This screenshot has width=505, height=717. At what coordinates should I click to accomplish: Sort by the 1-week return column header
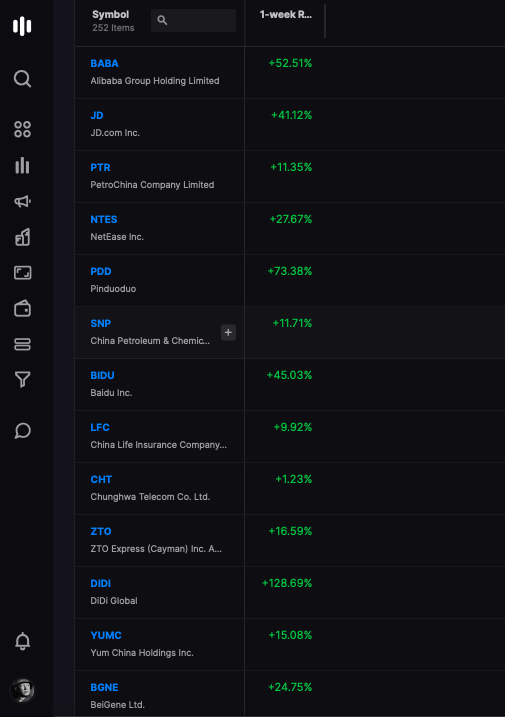coord(285,15)
